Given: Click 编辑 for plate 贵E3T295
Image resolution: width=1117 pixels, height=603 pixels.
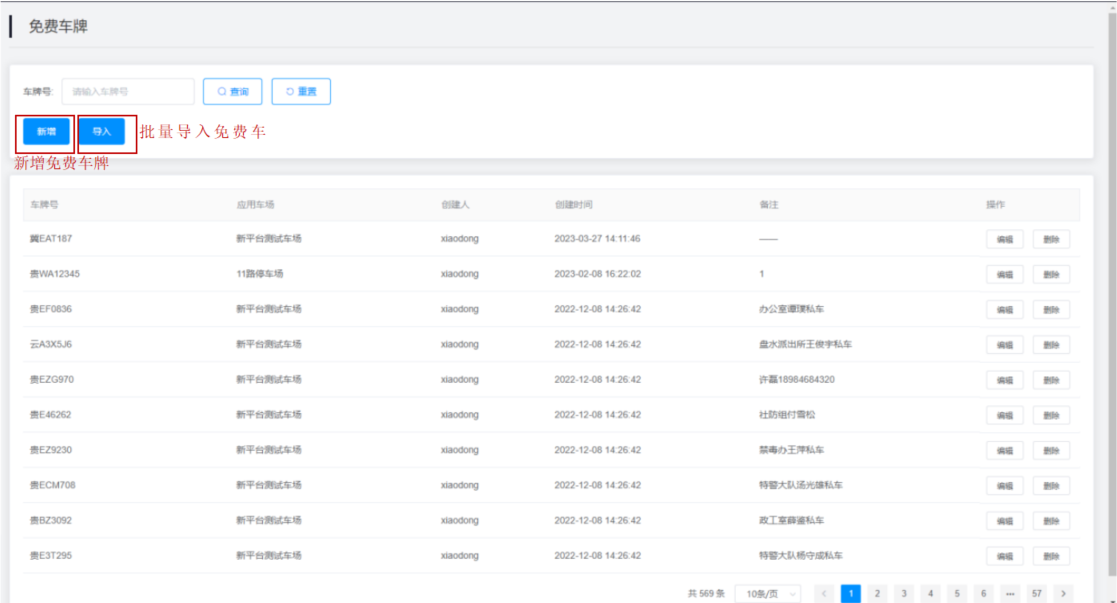Looking at the screenshot, I should 1004,556.
